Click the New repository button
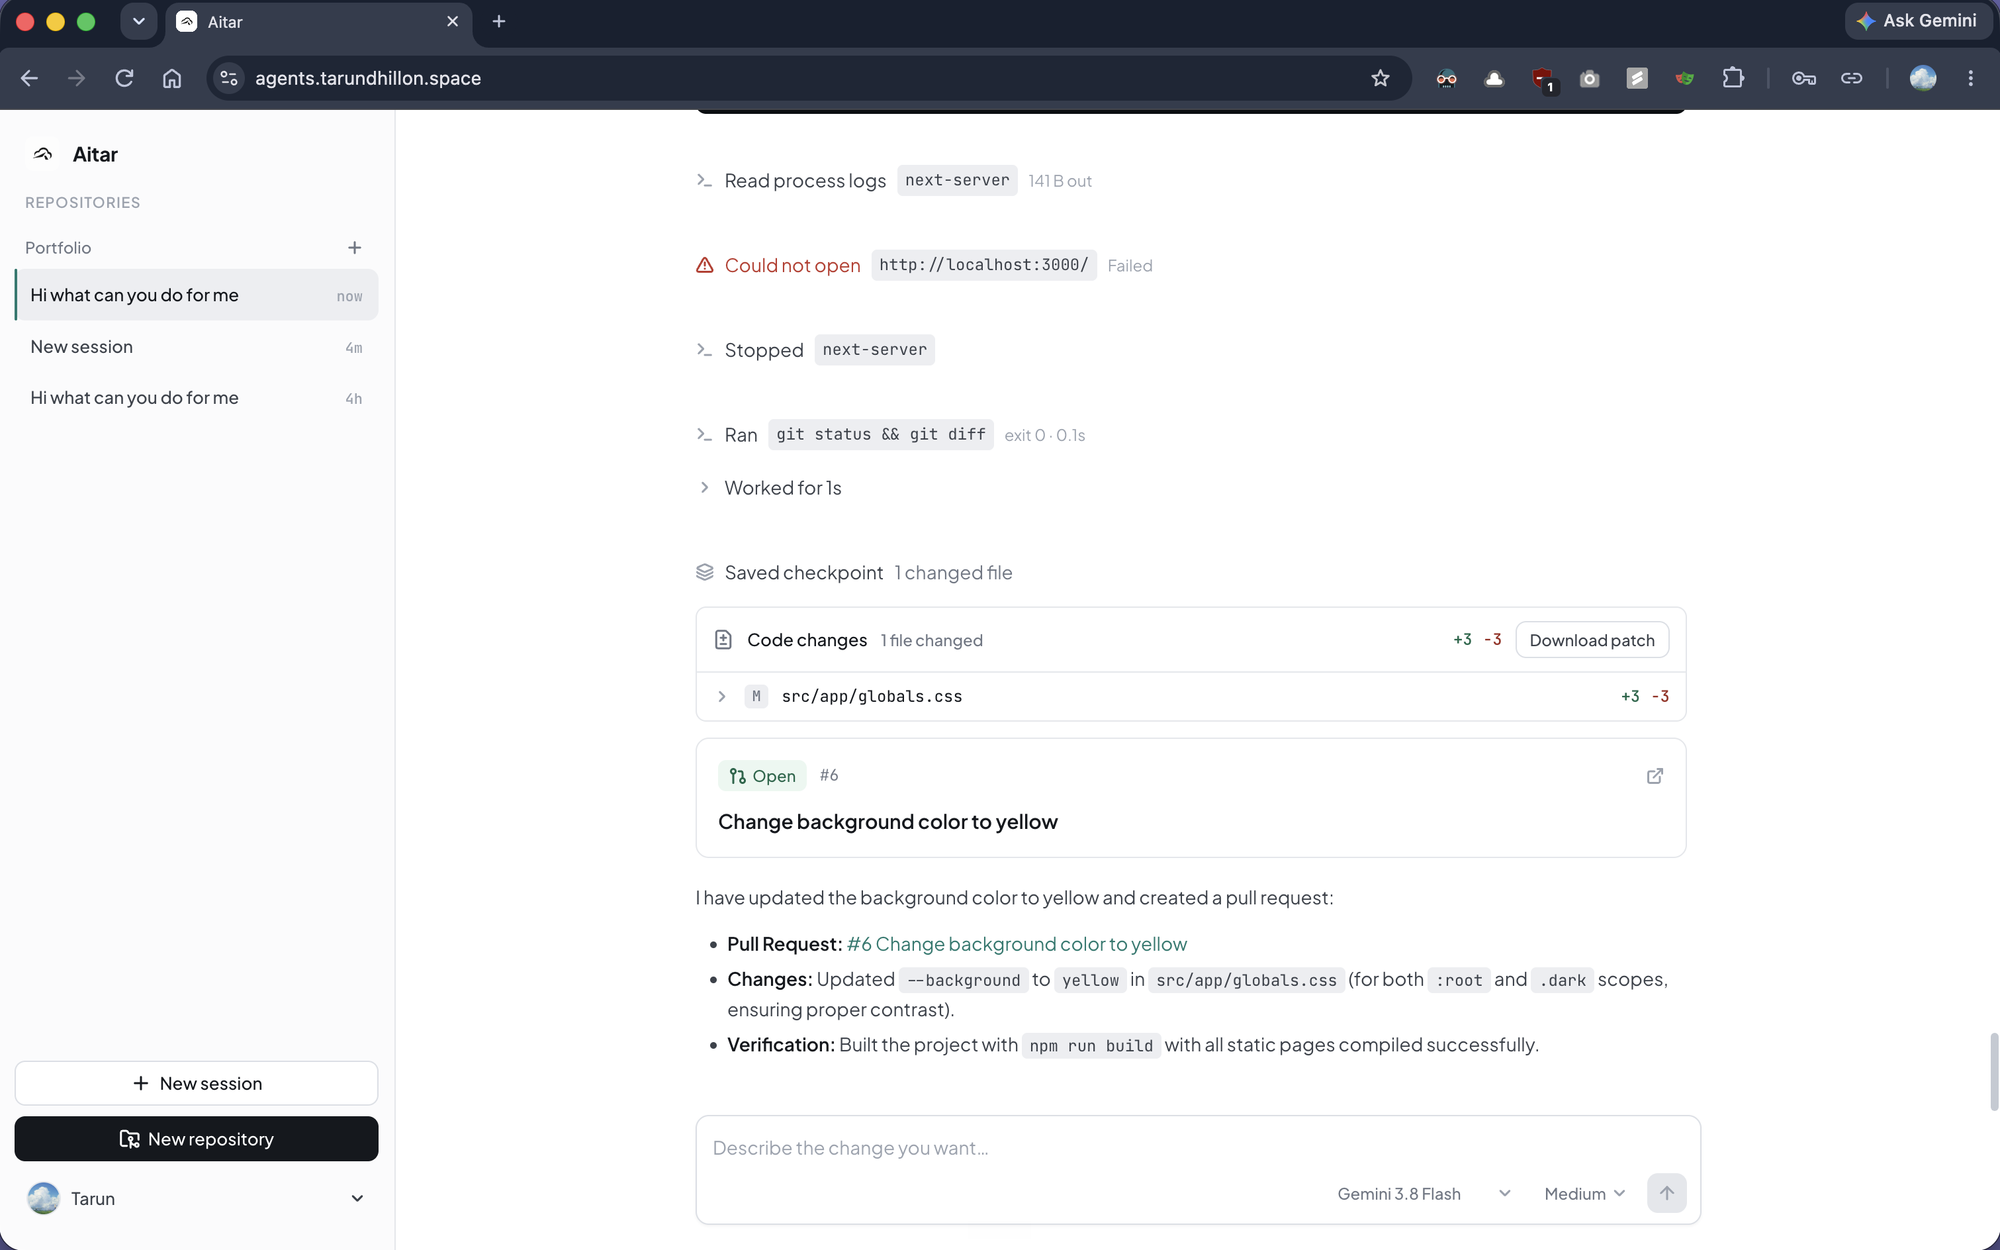 [x=196, y=1139]
